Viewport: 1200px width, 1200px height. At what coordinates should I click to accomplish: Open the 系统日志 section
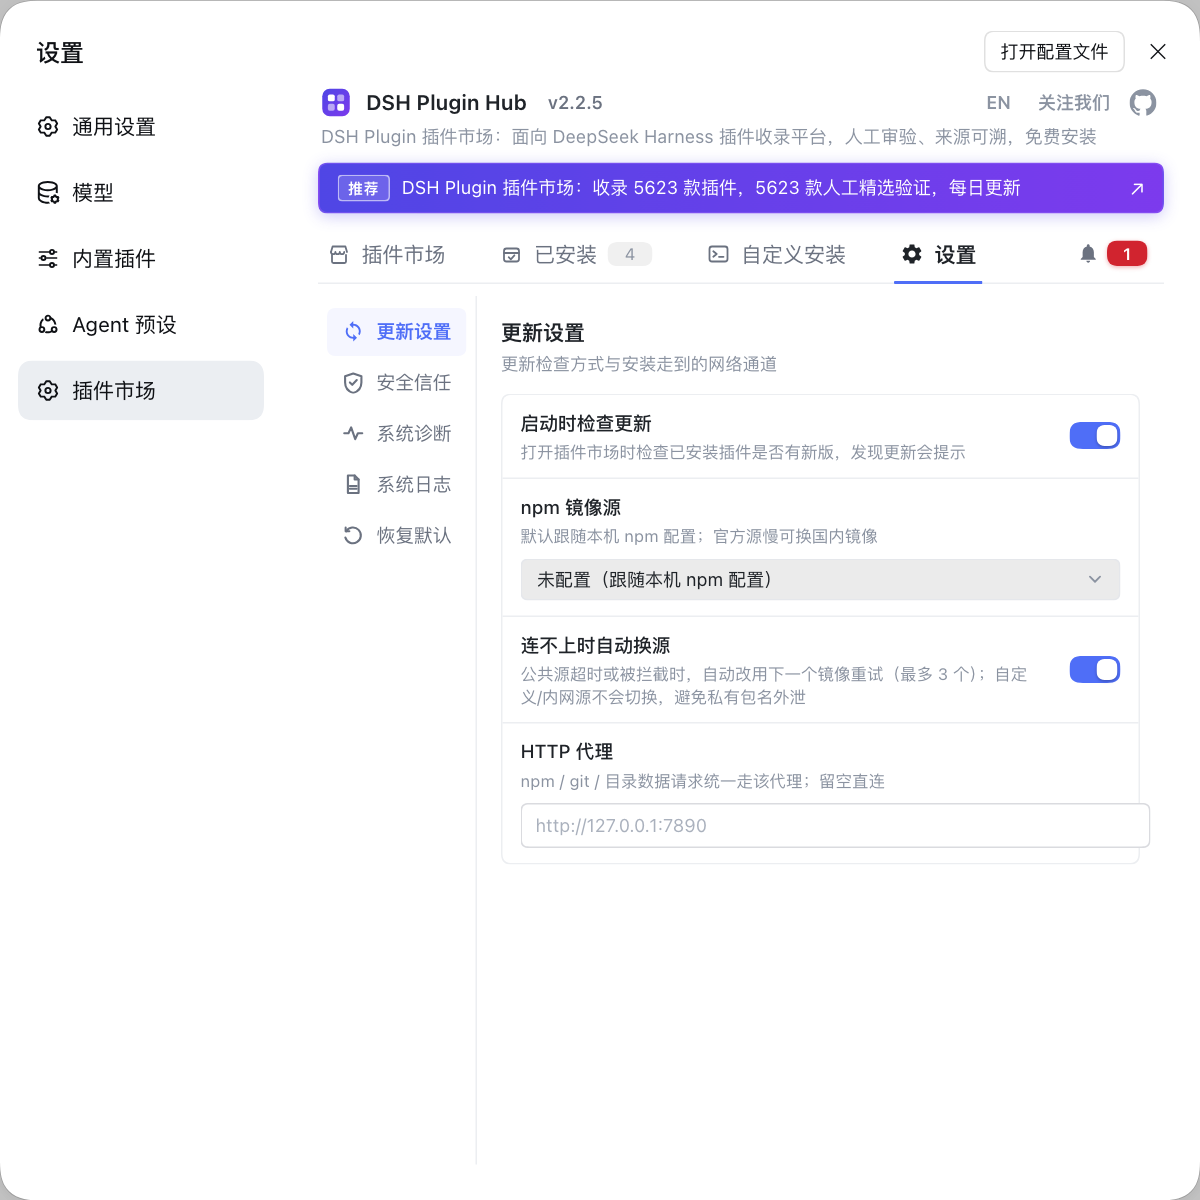coord(397,485)
